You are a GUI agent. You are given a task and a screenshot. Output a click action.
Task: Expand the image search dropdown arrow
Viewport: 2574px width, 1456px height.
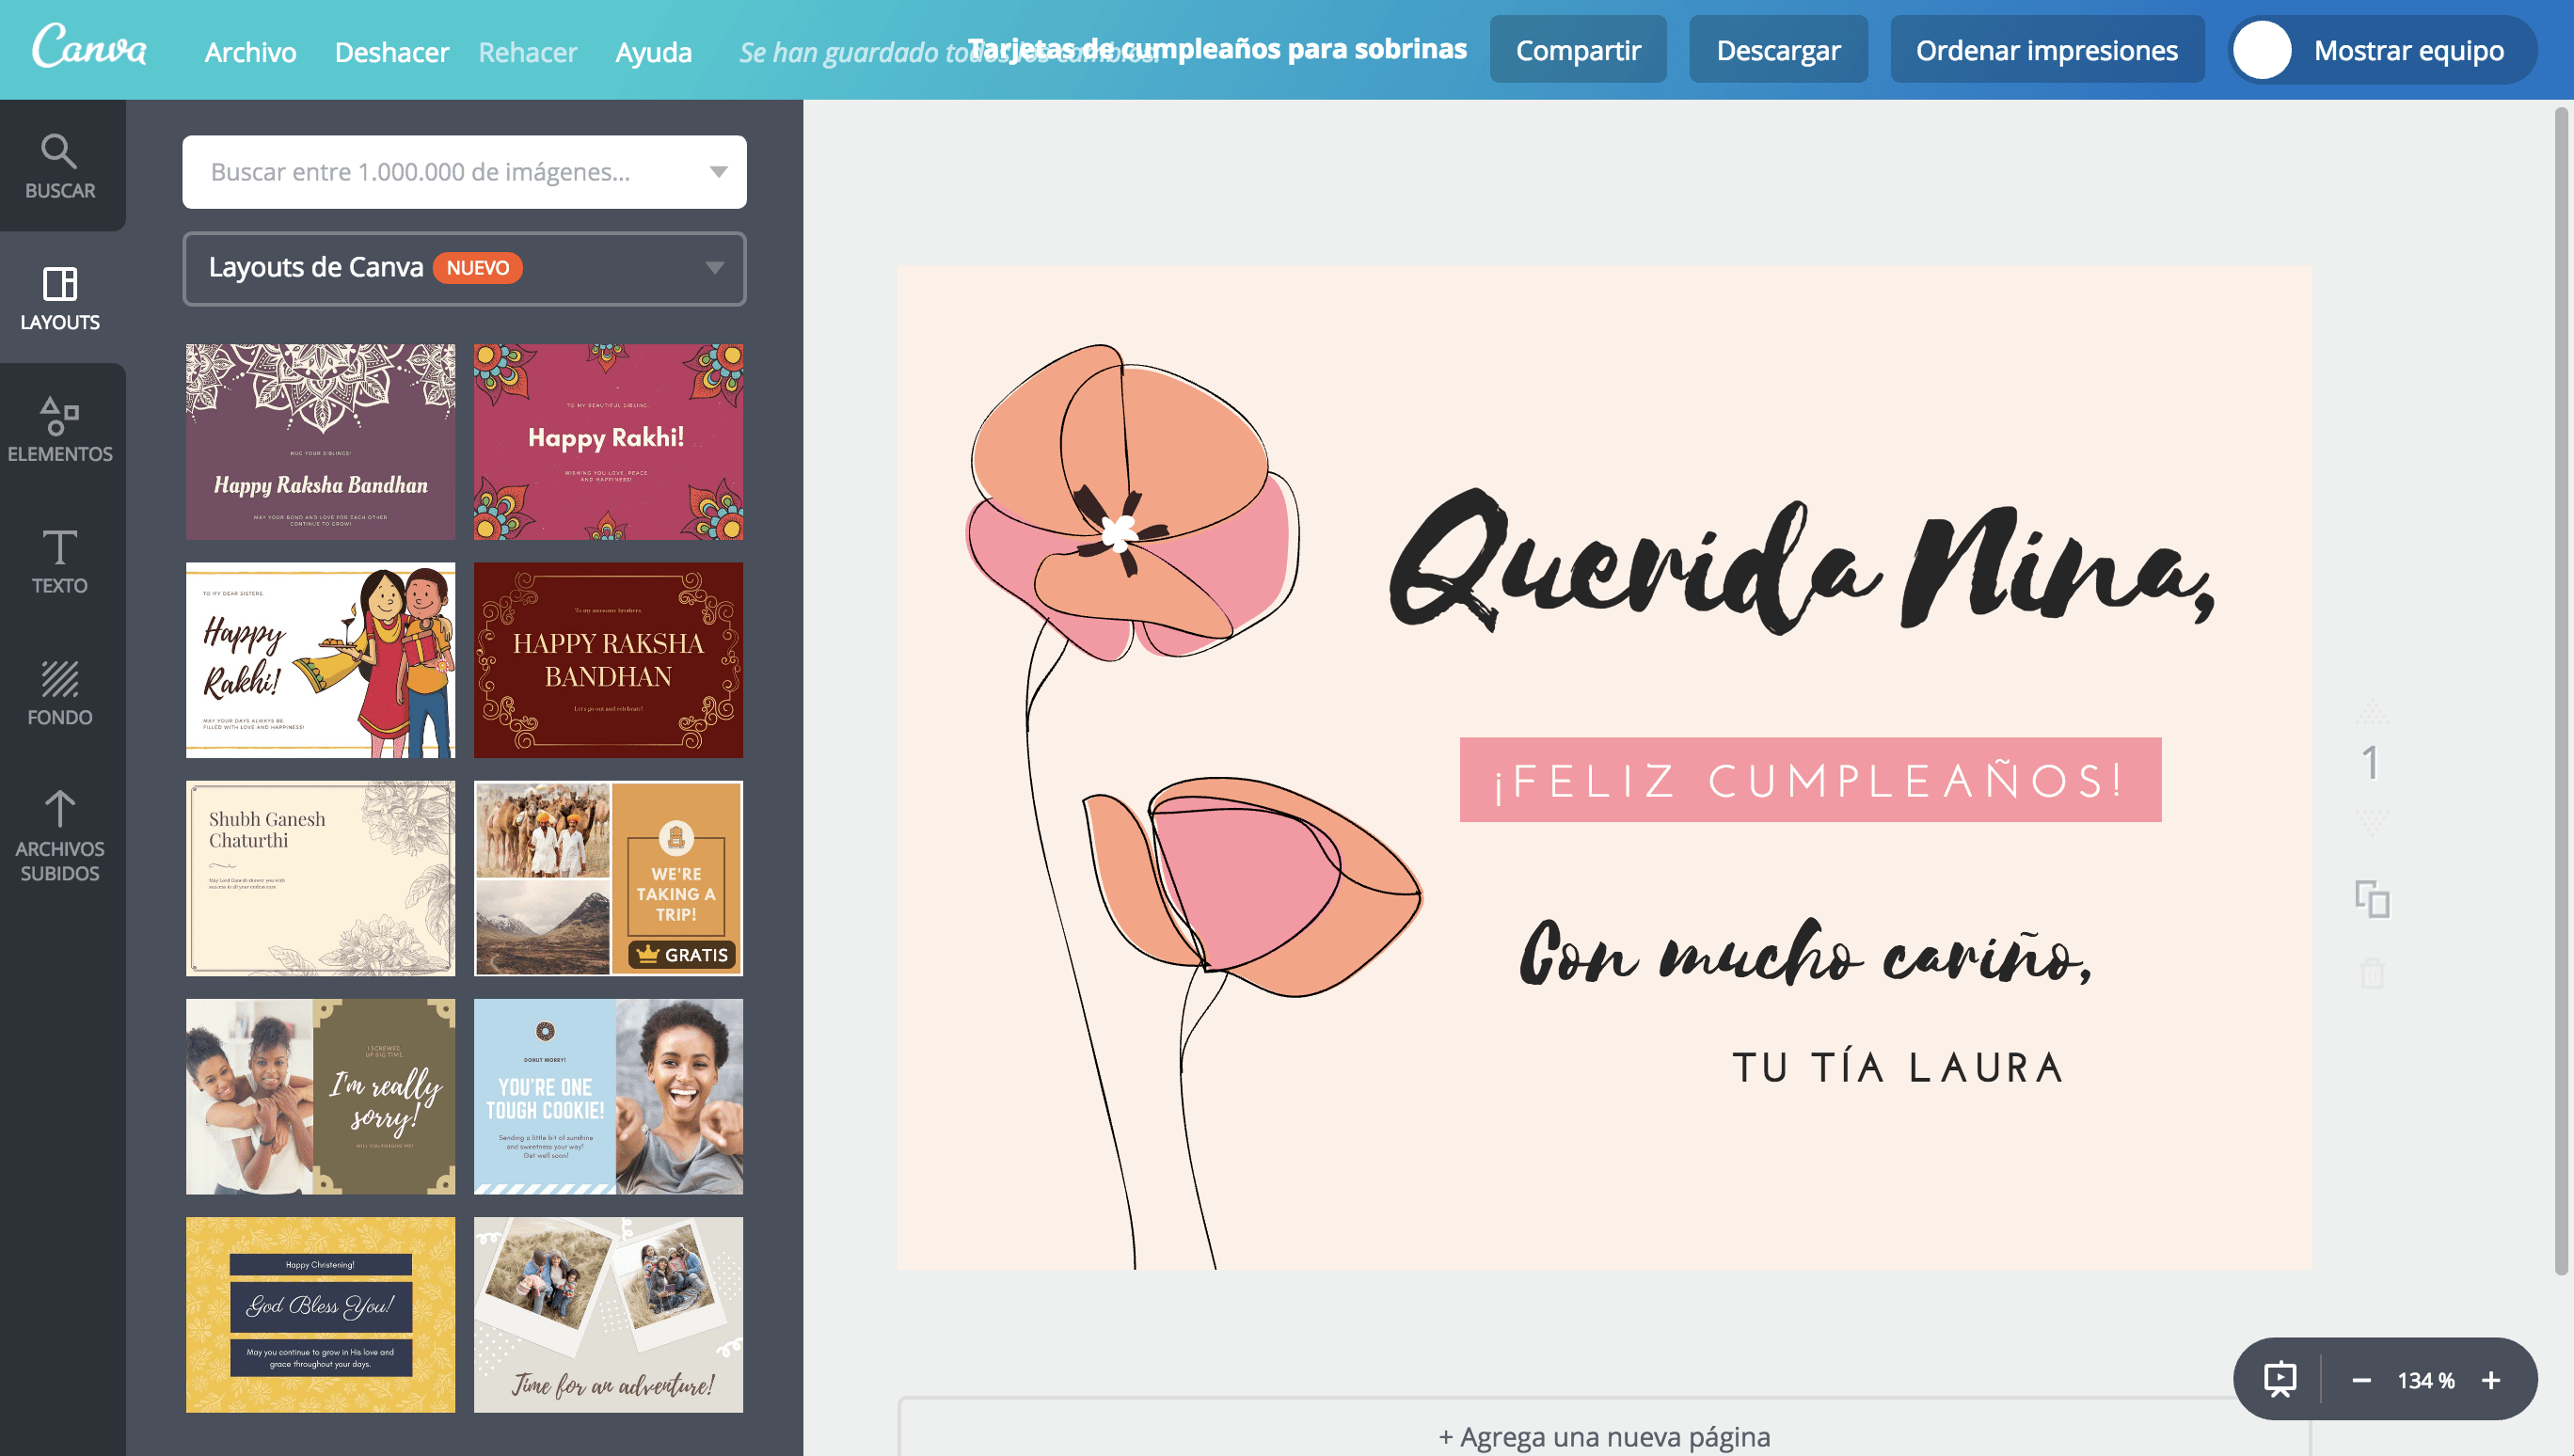click(718, 172)
